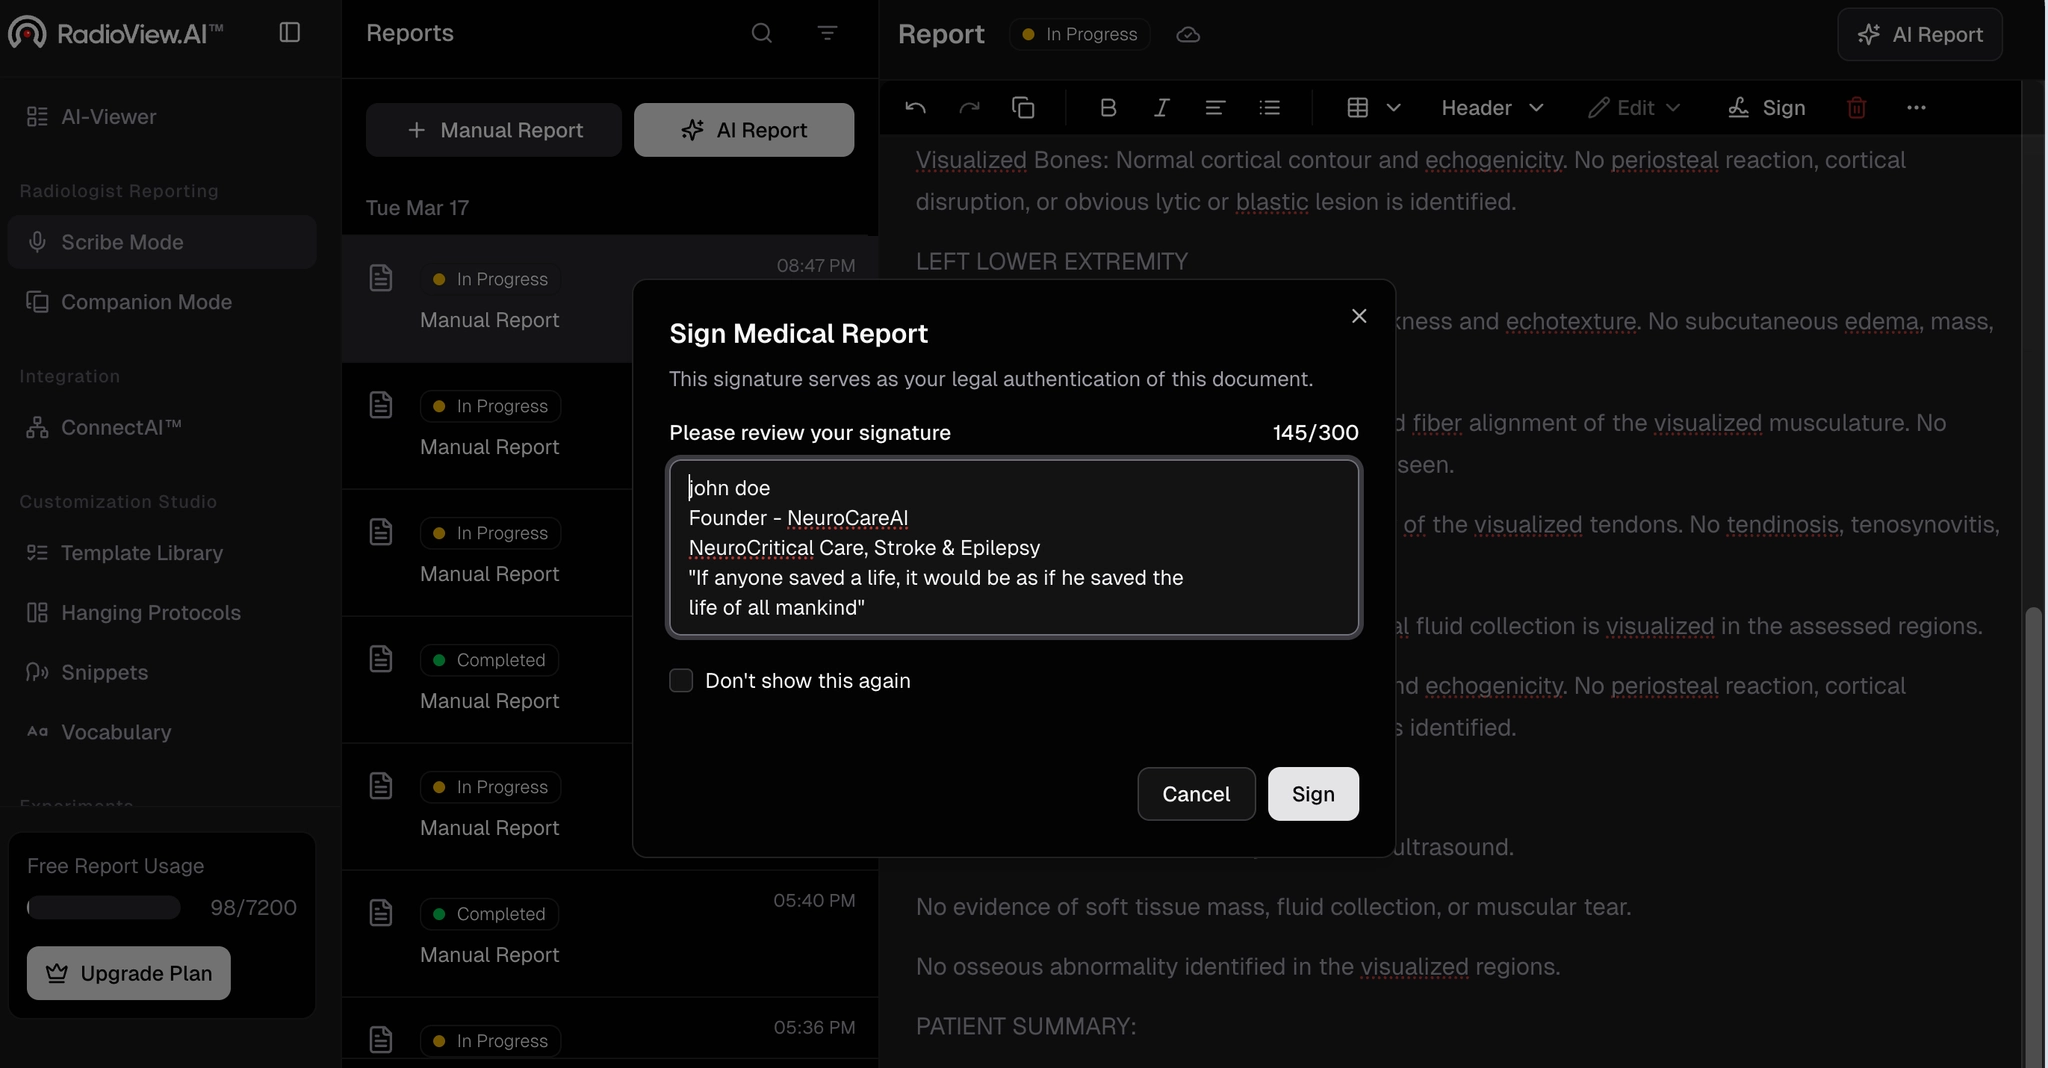Insert table icon in toolbar
Viewport: 2048px width, 1068px height.
tap(1357, 108)
